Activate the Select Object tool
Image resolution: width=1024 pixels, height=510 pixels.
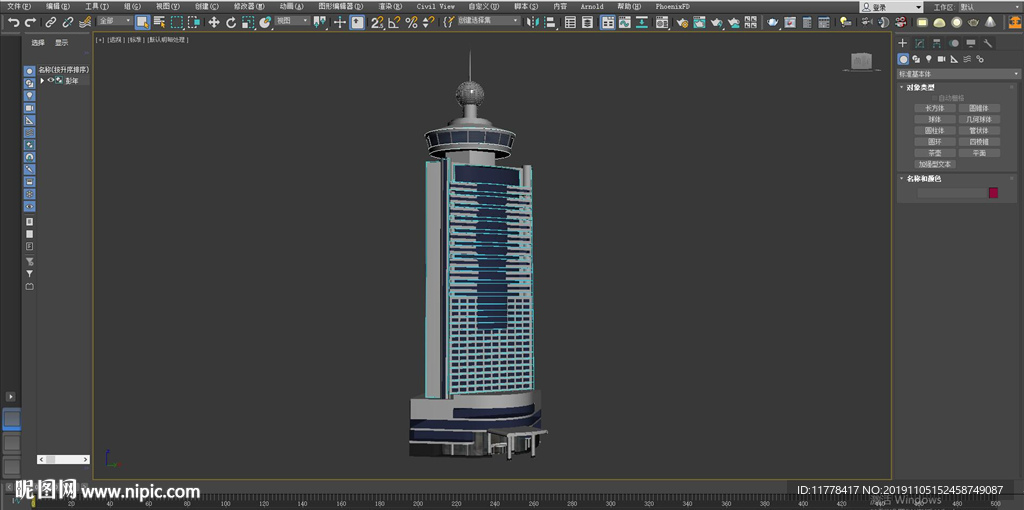pyautogui.click(x=142, y=22)
